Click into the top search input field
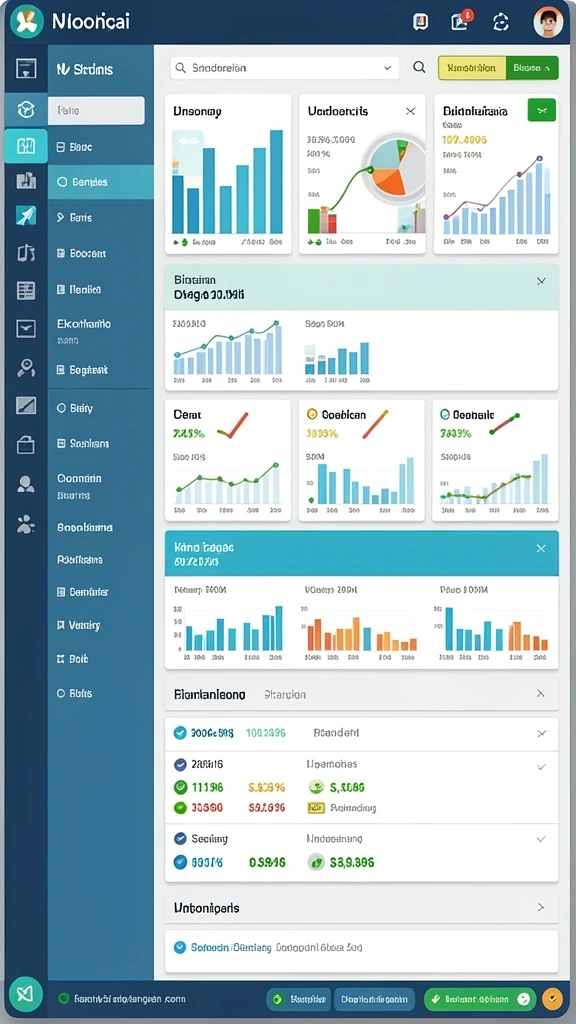This screenshot has width=576, height=1024. [x=285, y=67]
